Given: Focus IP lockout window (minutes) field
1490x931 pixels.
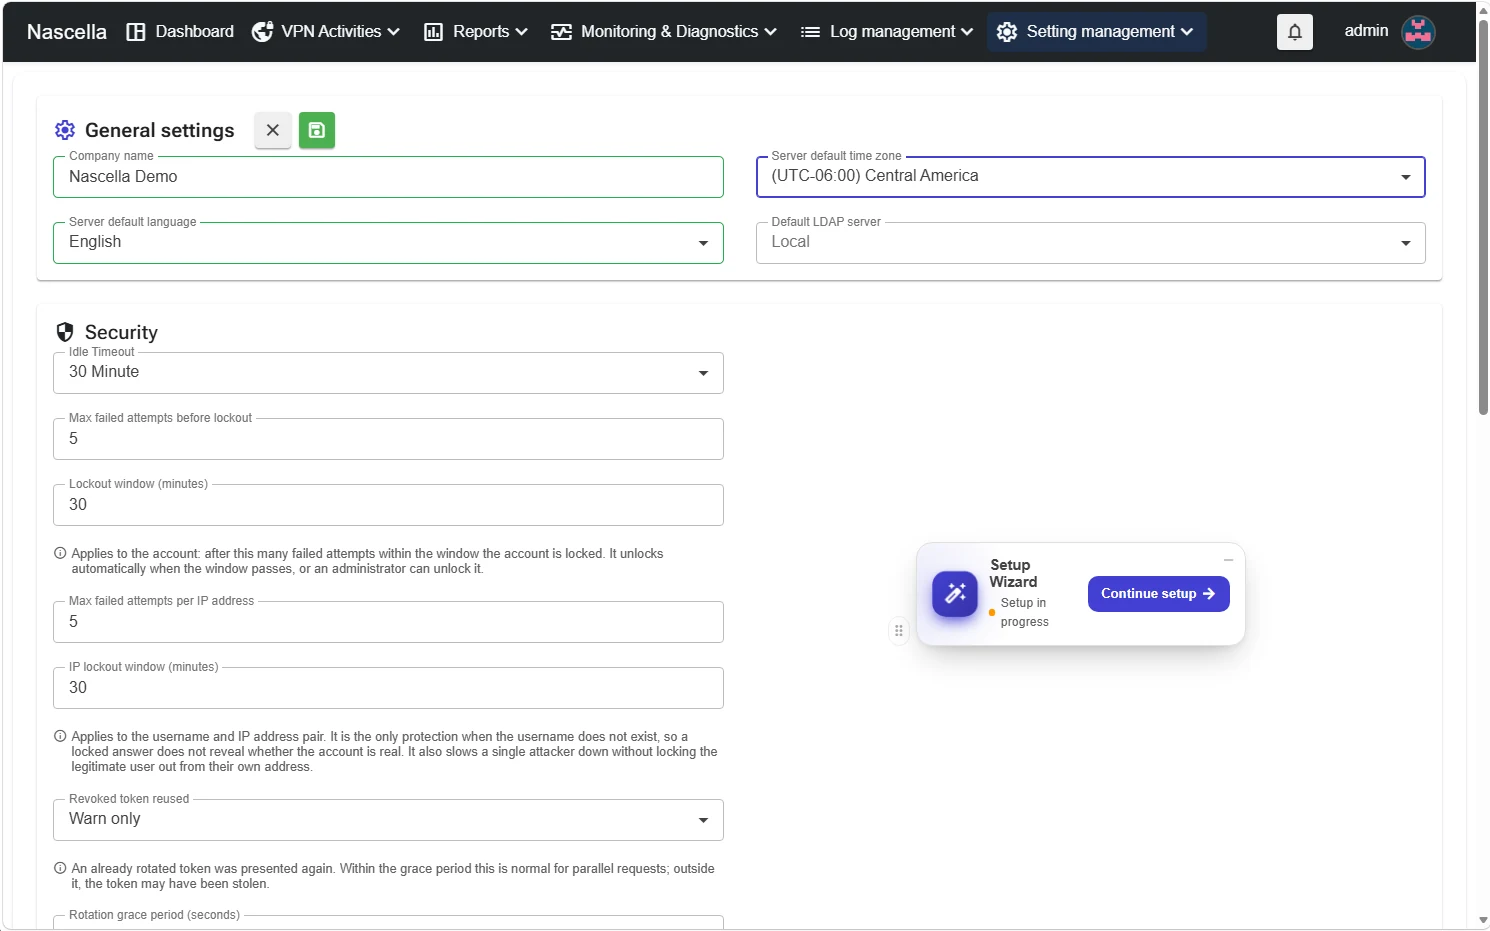Looking at the screenshot, I should point(388,688).
